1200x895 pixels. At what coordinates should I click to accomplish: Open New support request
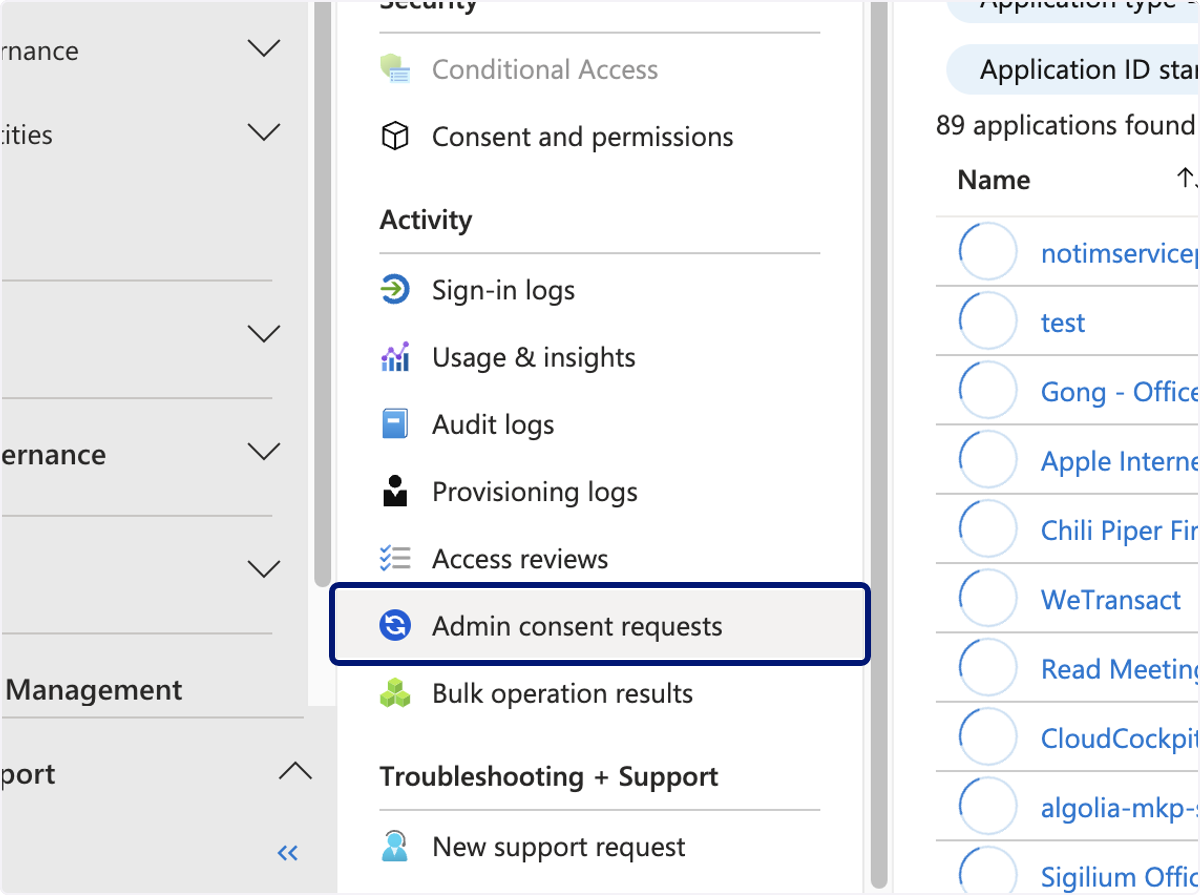pyautogui.click(x=559, y=847)
